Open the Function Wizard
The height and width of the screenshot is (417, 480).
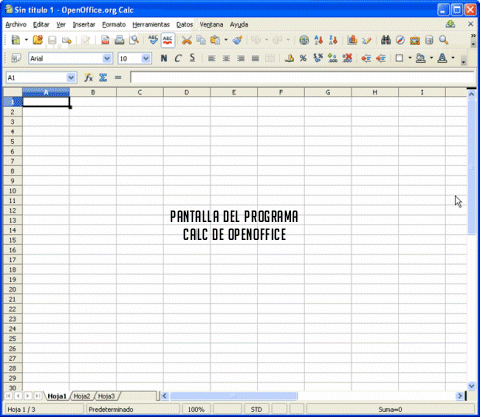[x=88, y=78]
